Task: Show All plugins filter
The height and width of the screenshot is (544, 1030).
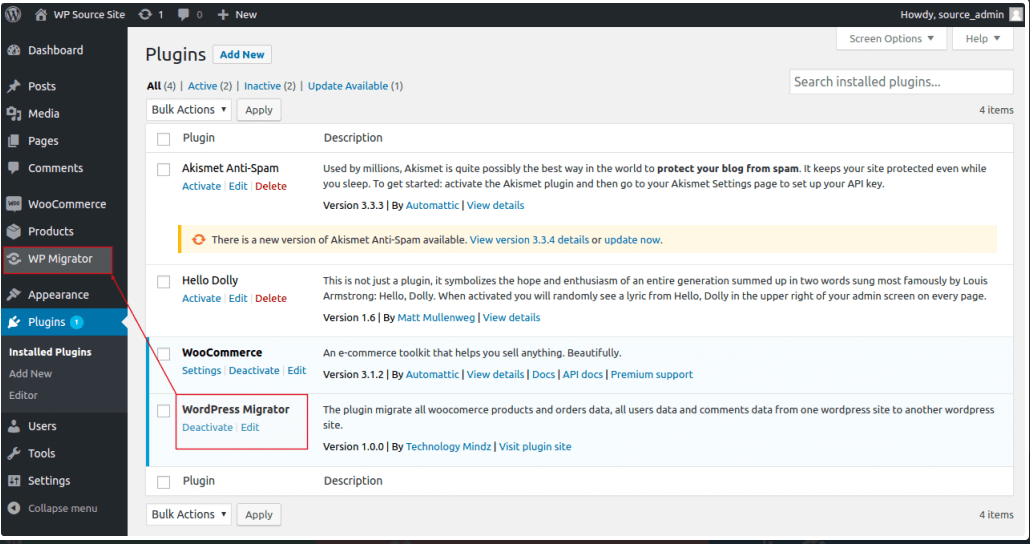Action: click(154, 86)
